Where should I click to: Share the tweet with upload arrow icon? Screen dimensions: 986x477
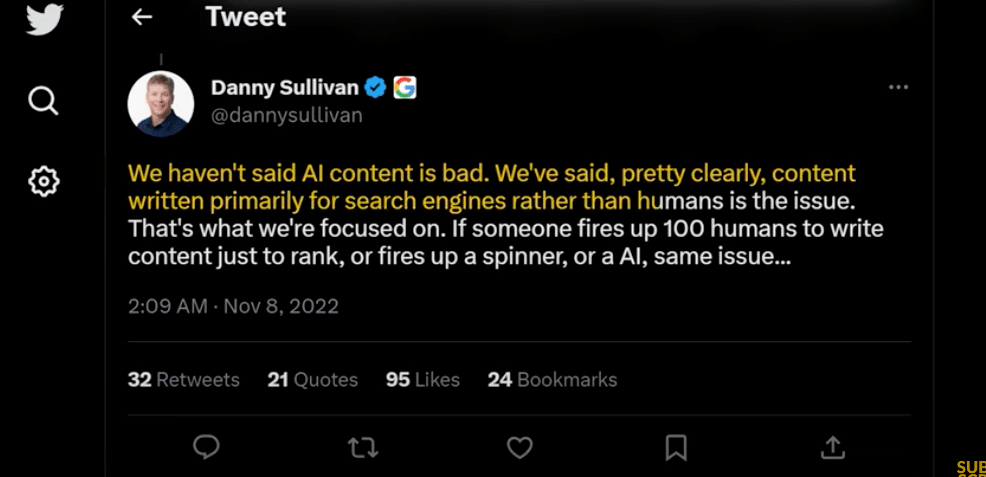(832, 447)
